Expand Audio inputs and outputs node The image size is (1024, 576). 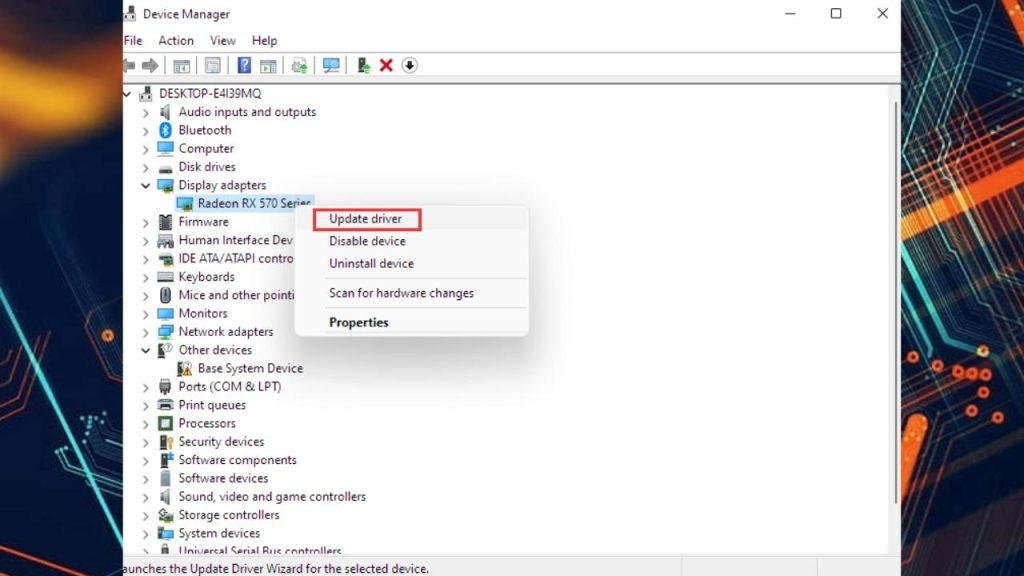coord(146,112)
